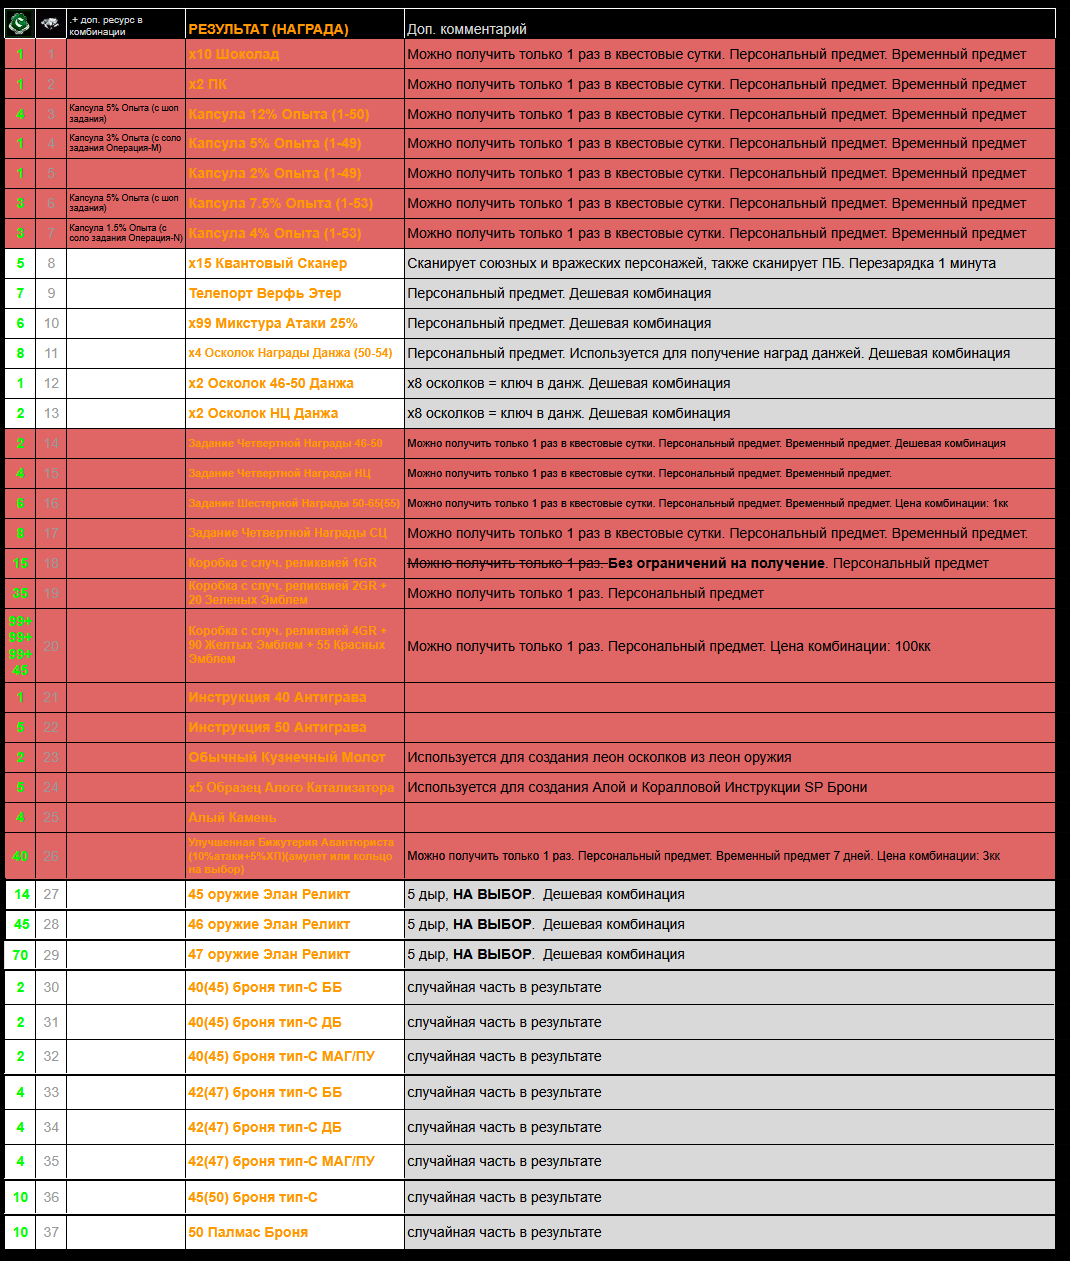The image size is (1070, 1261).
Task: Click 'Обычный Кузнечный Молот' entry
Action: coord(287,757)
